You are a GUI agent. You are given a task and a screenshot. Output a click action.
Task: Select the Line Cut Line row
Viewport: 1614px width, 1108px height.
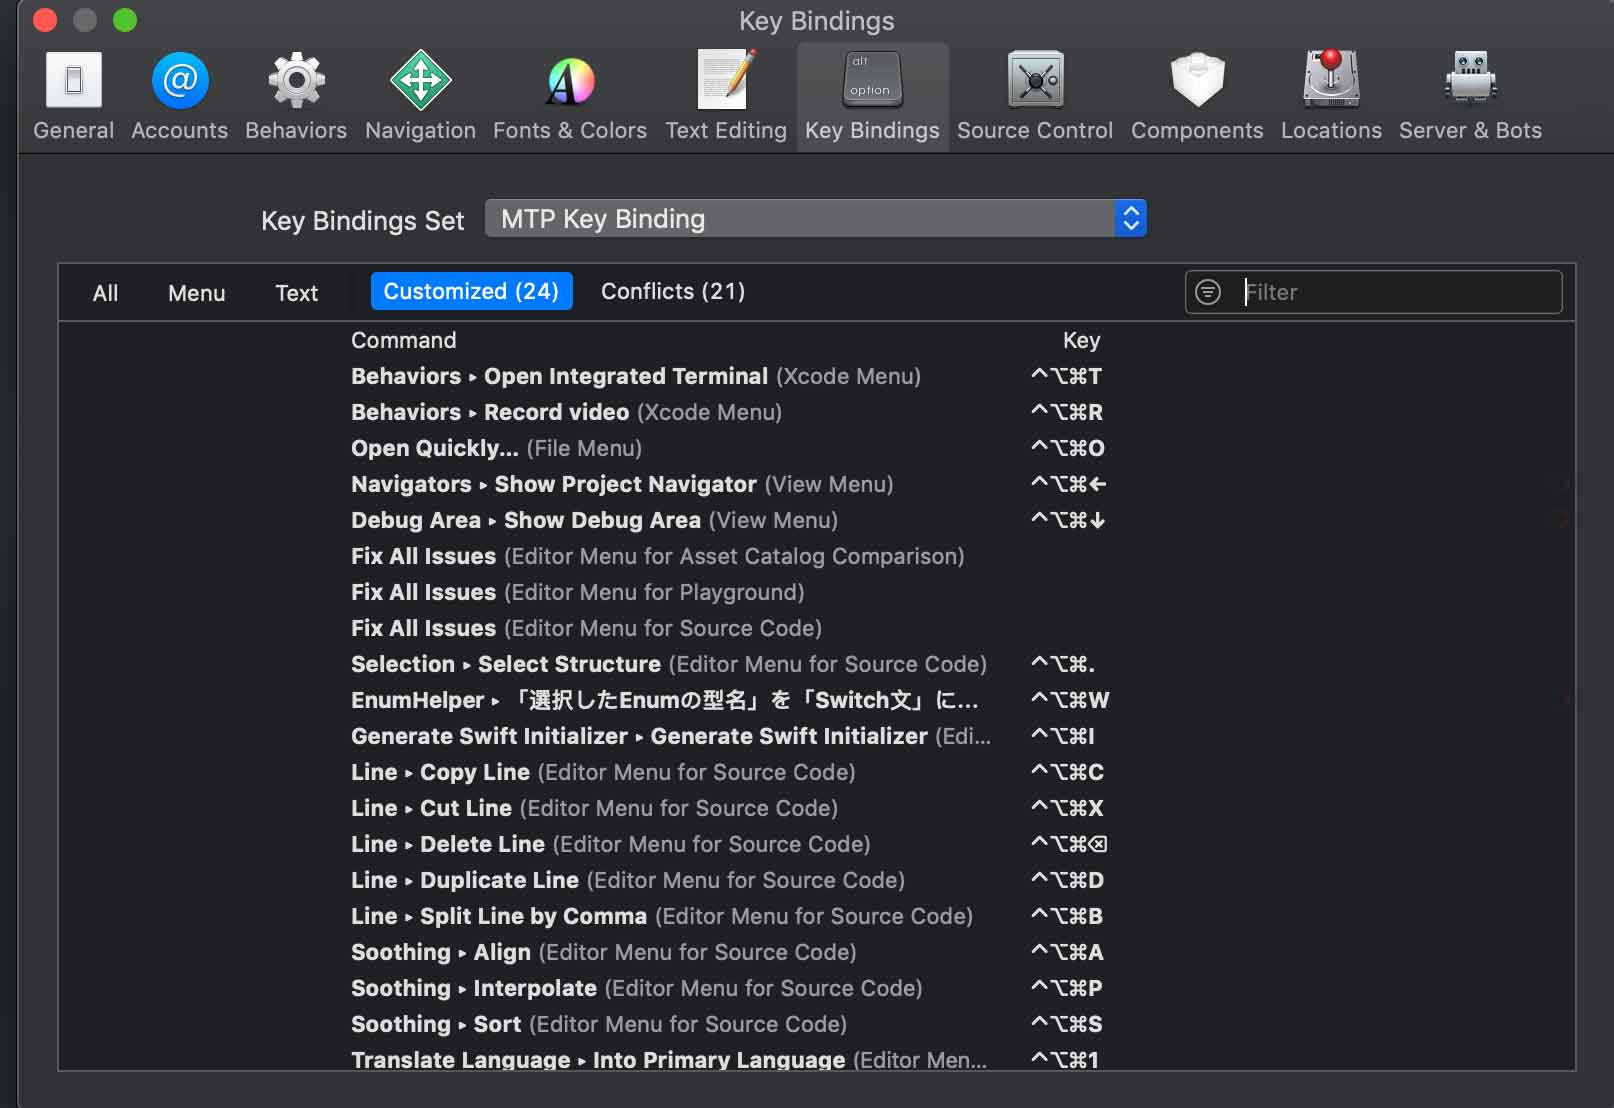(x=816, y=808)
